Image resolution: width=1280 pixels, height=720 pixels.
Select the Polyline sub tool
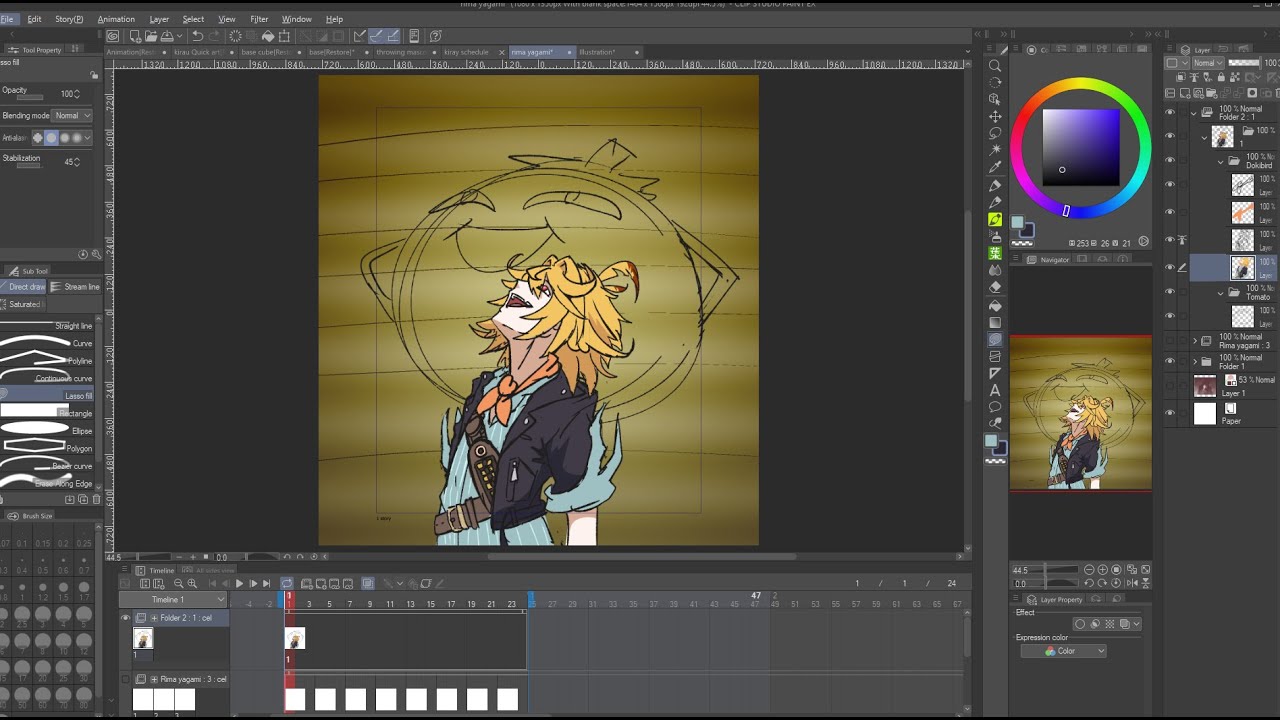click(x=47, y=361)
